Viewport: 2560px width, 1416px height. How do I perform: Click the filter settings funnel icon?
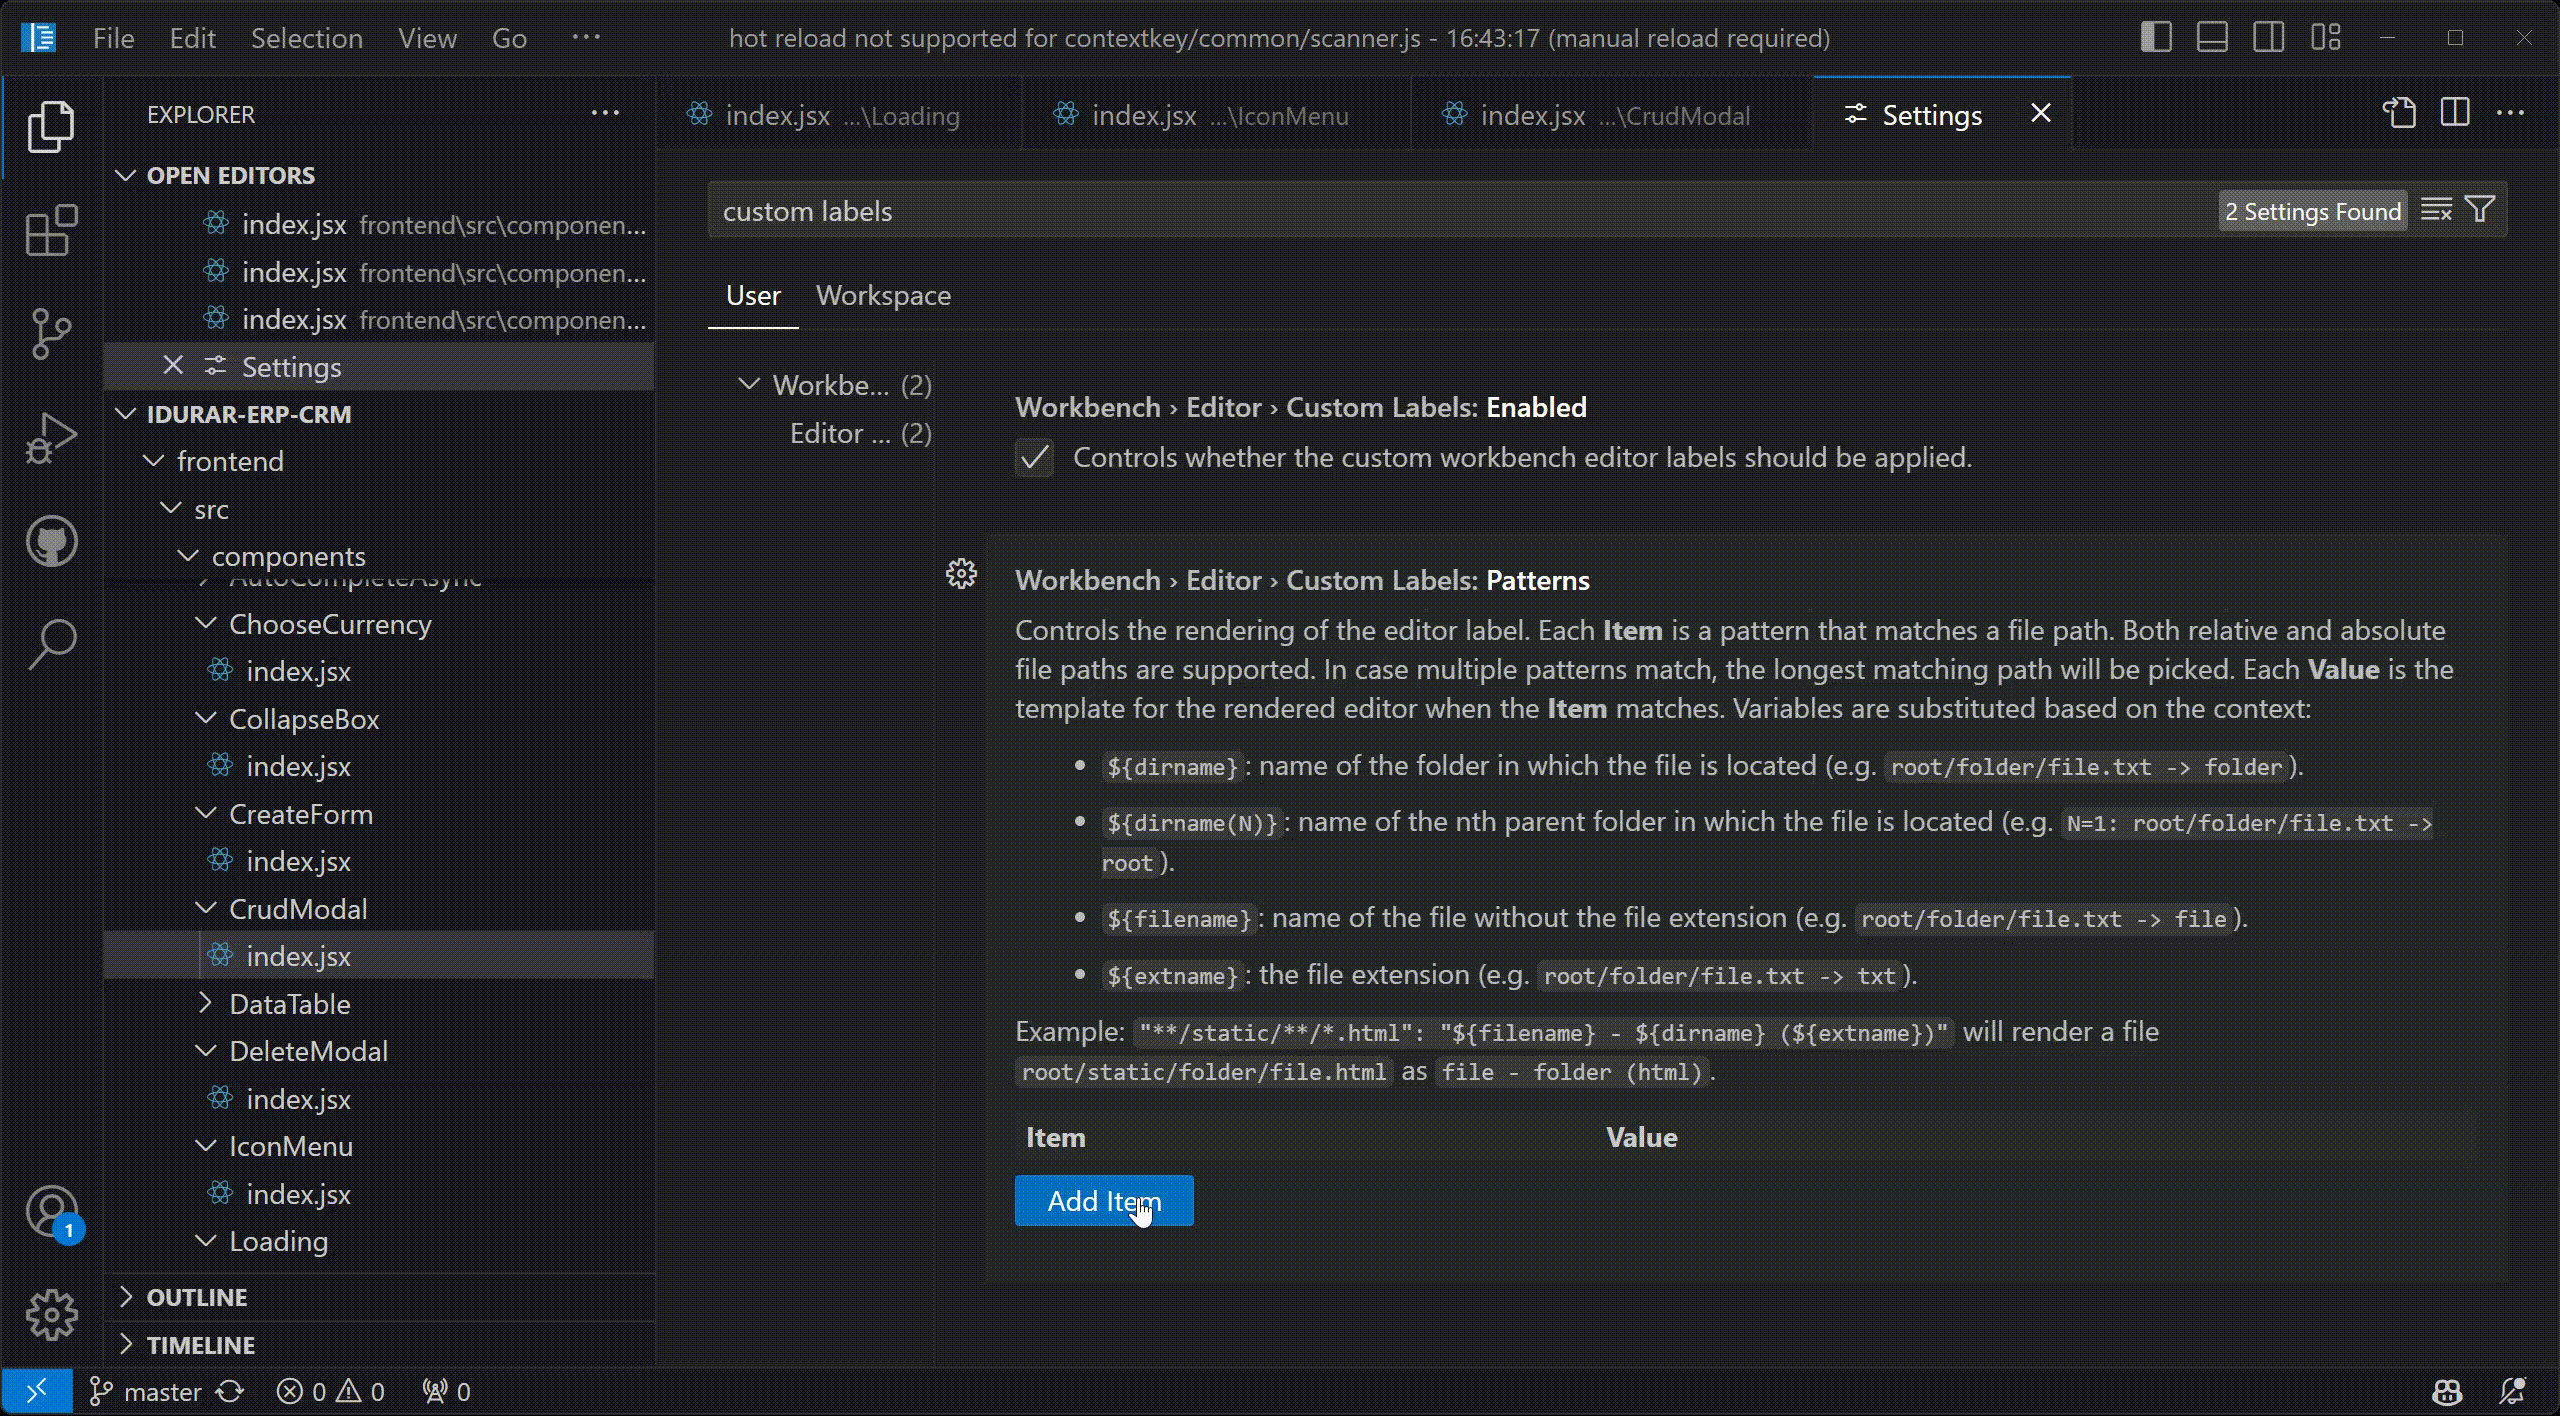tap(2480, 211)
